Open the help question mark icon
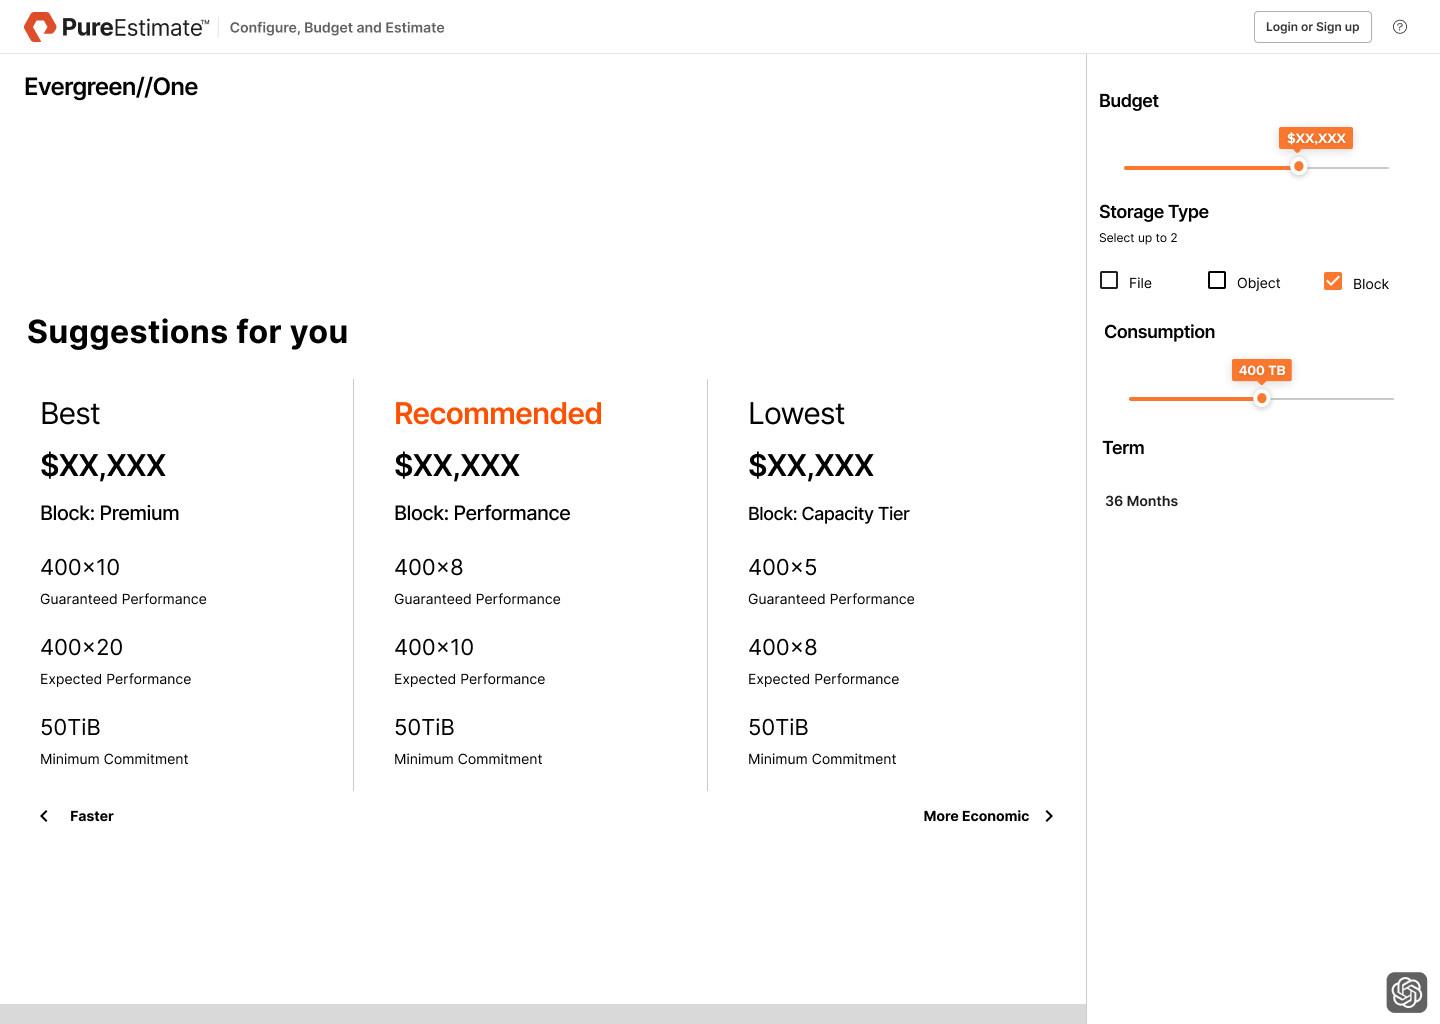Image resolution: width=1440 pixels, height=1024 pixels. 1400,27
